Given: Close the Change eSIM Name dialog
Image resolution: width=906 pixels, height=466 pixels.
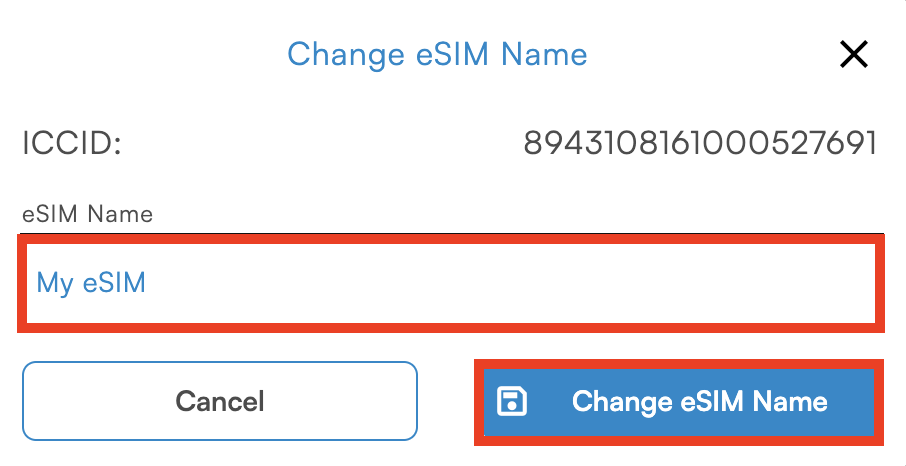Looking at the screenshot, I should (x=853, y=55).
